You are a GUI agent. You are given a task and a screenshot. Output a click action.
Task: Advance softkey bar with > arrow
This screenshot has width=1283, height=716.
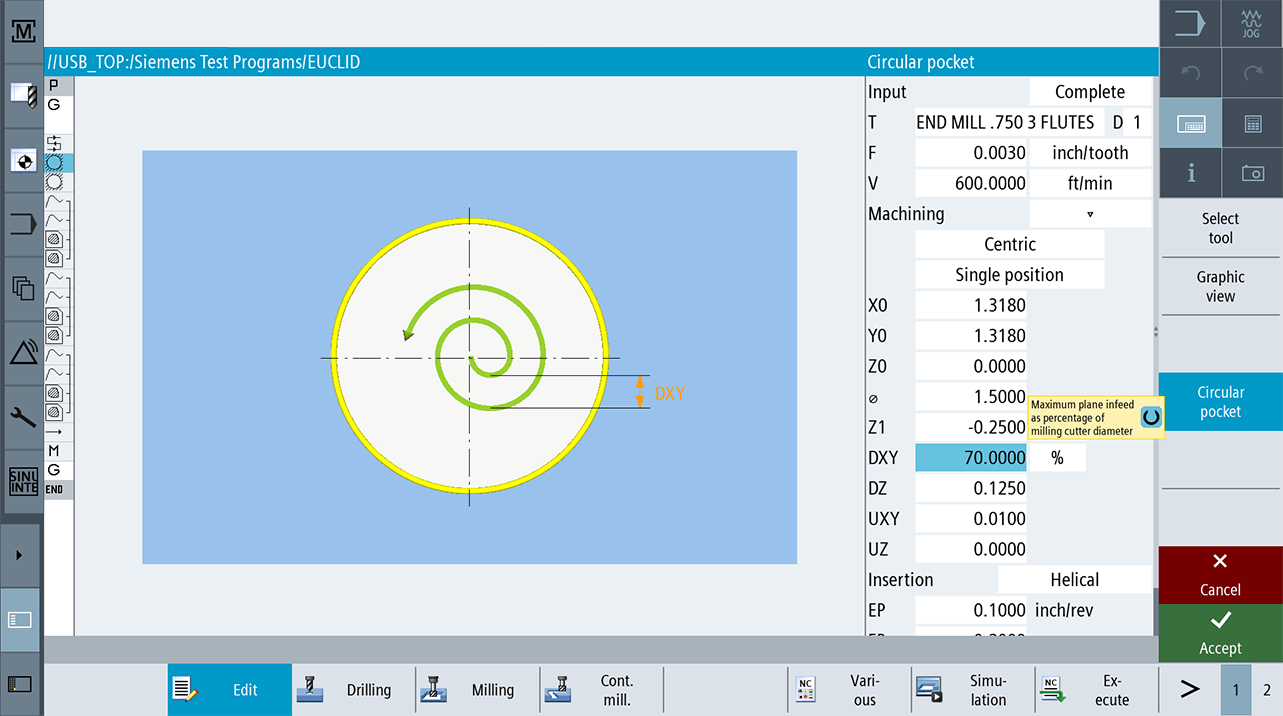pos(1189,690)
